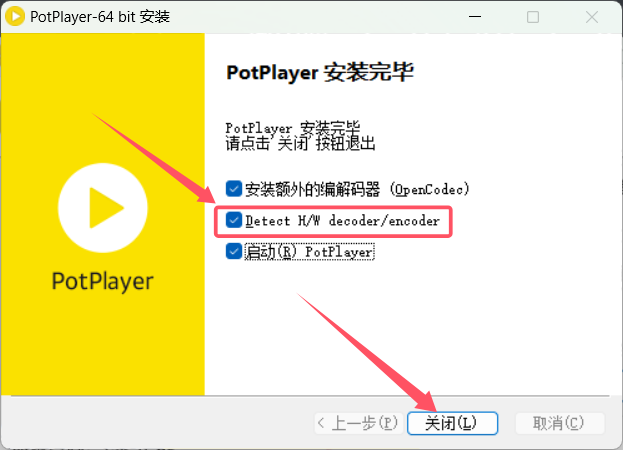This screenshot has width=623, height=450.
Task: Click the PotPlayer label under the logo
Action: click(103, 281)
